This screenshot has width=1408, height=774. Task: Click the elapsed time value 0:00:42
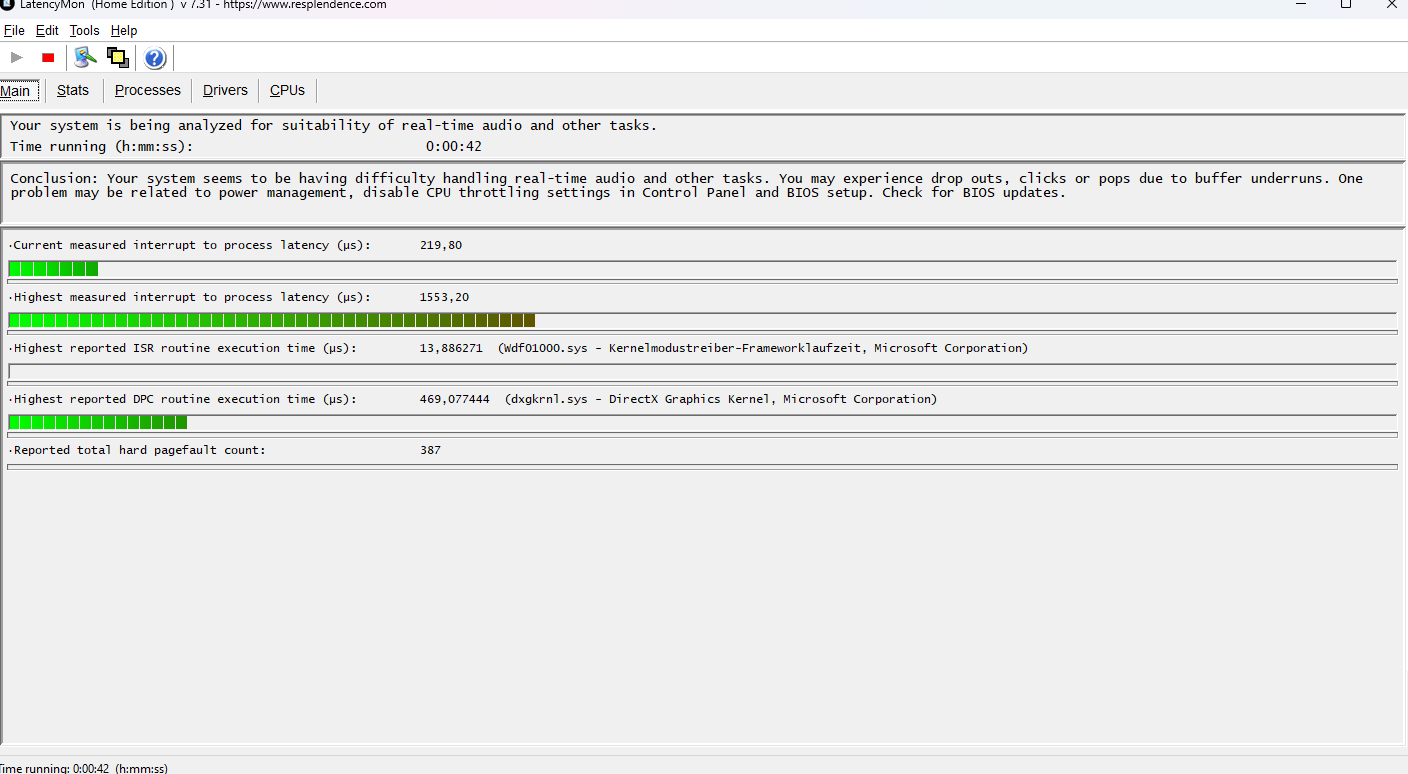[x=454, y=146]
